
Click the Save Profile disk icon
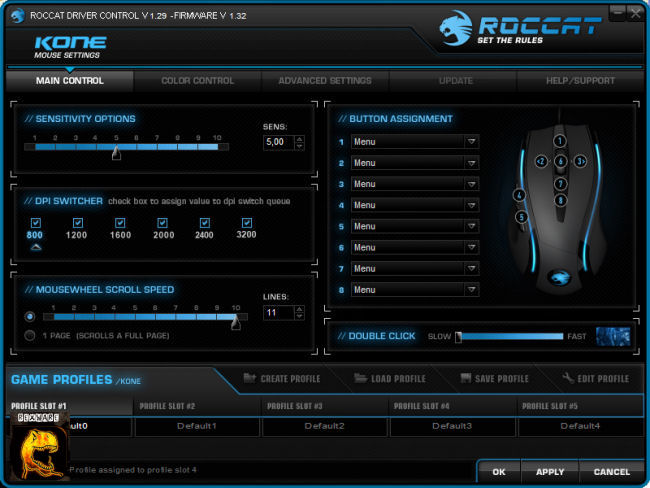466,378
